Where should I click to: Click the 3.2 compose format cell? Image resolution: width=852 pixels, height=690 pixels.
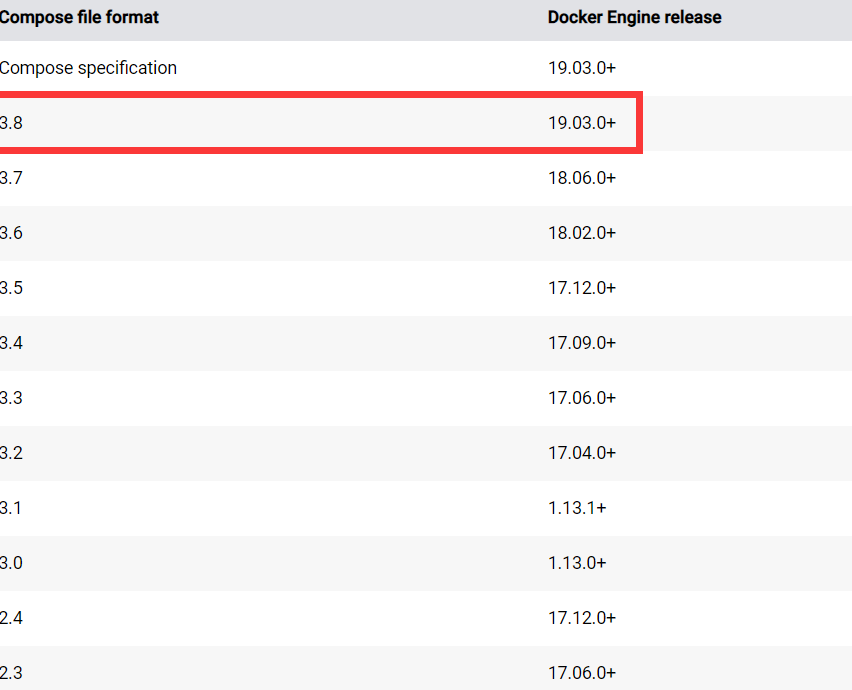[11, 453]
